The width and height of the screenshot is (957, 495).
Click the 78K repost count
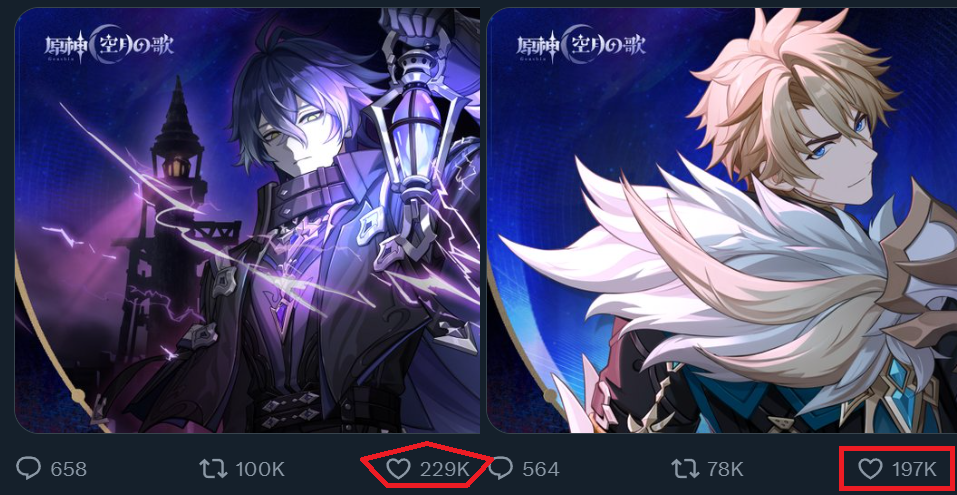pos(725,469)
